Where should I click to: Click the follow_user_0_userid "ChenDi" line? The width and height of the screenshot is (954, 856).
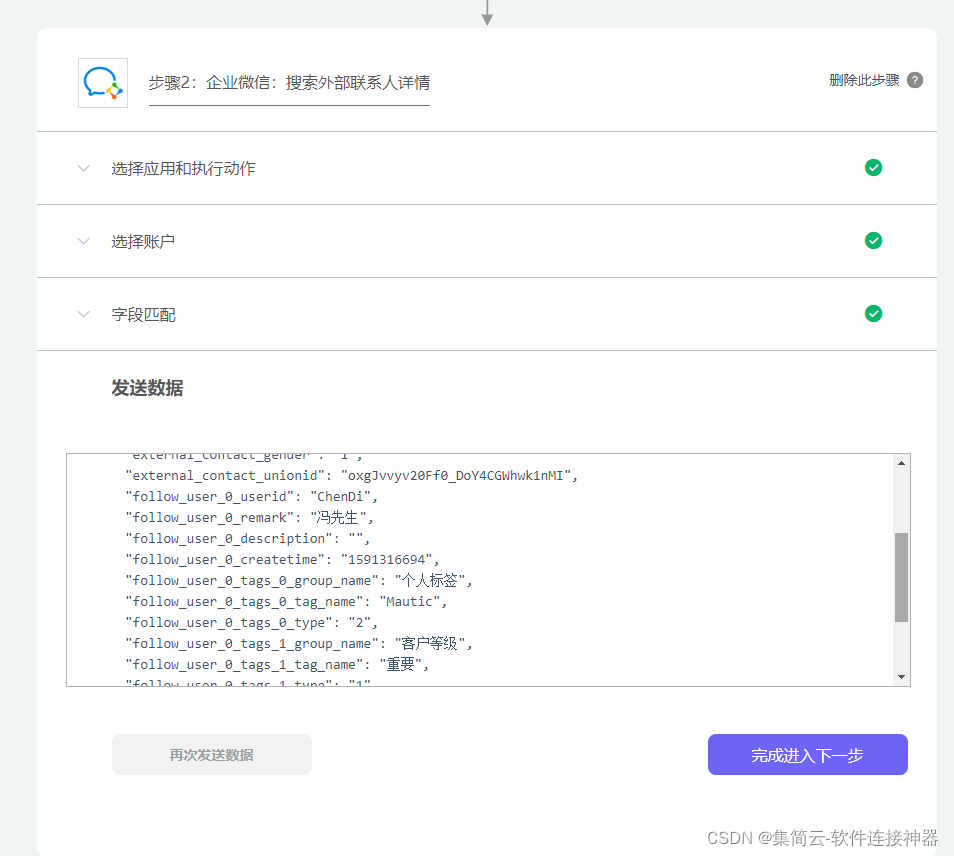pos(251,496)
